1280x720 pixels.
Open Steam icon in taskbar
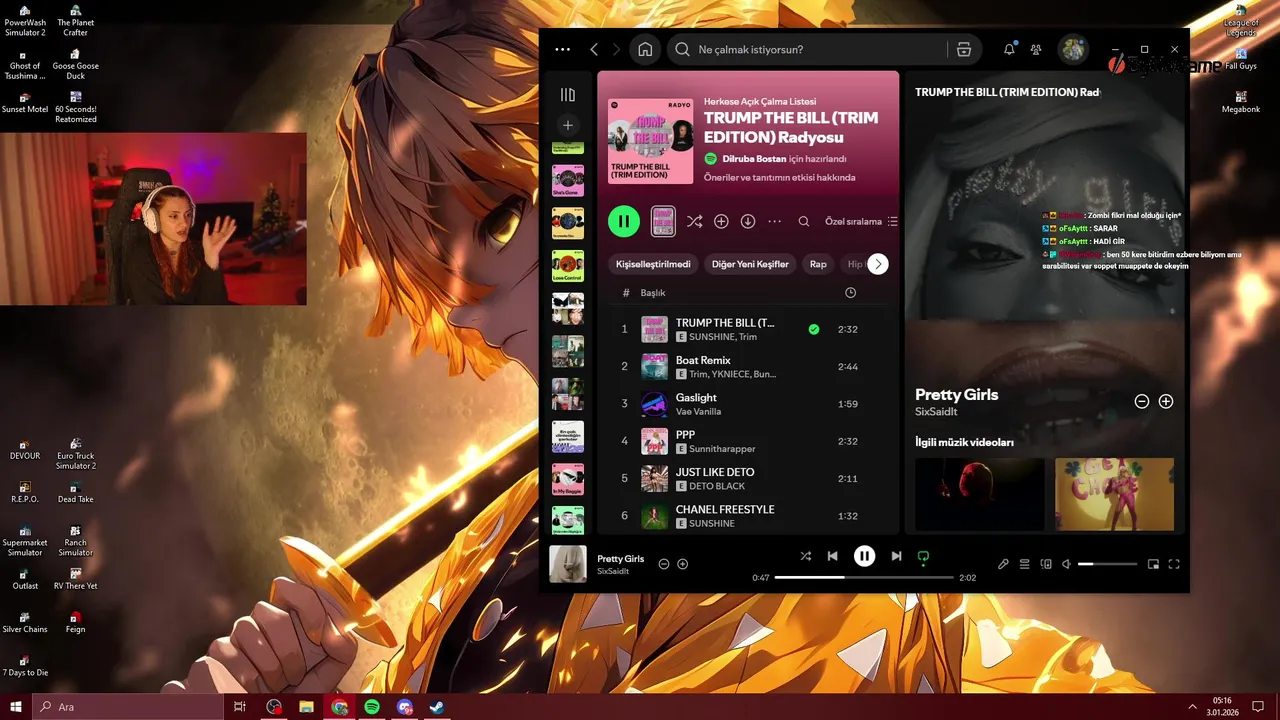(x=437, y=707)
